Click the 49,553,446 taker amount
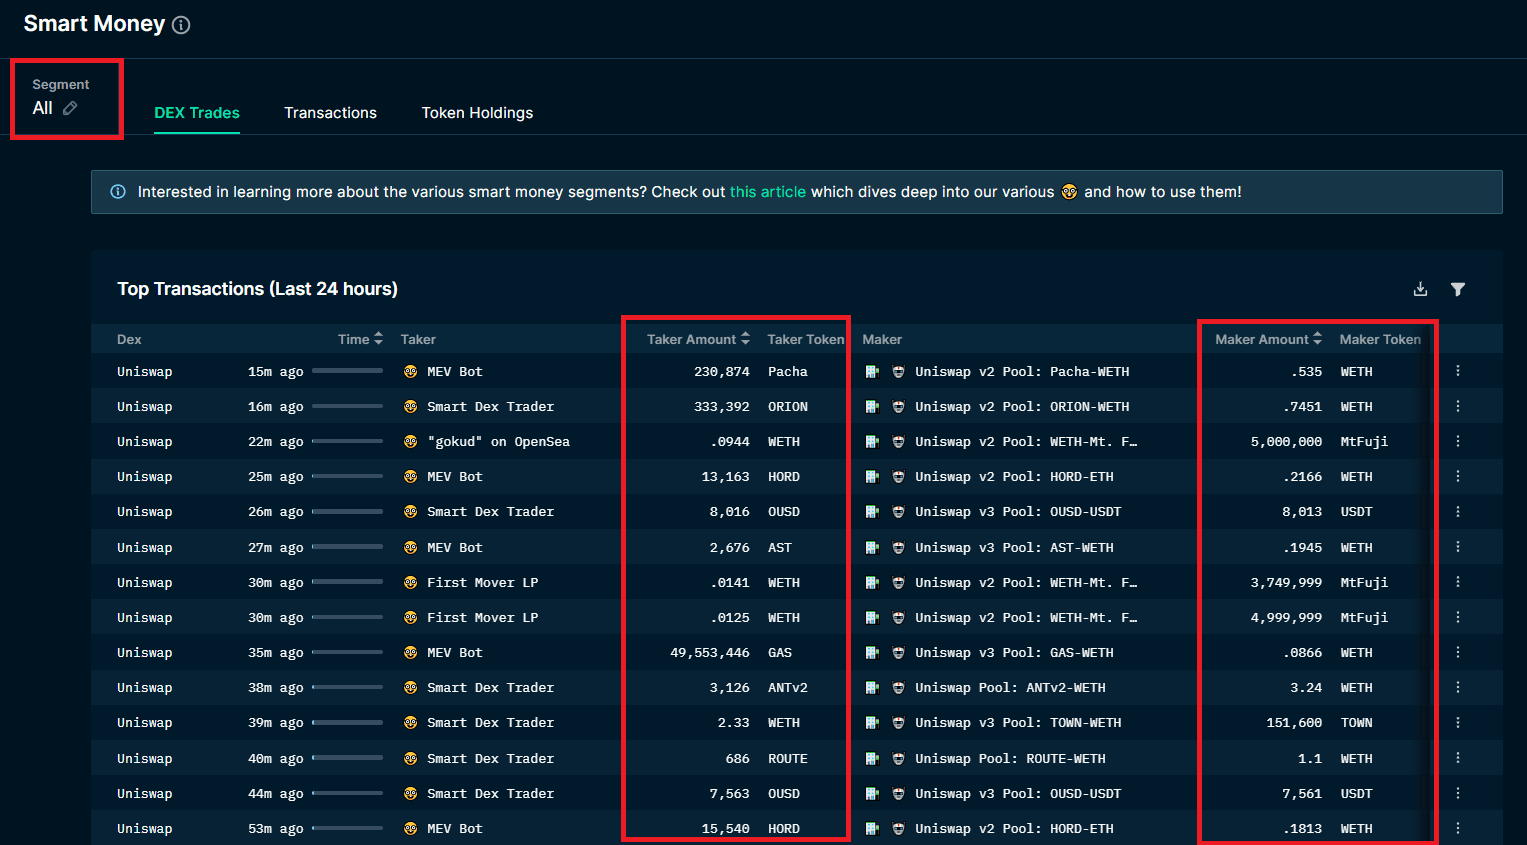 point(710,652)
